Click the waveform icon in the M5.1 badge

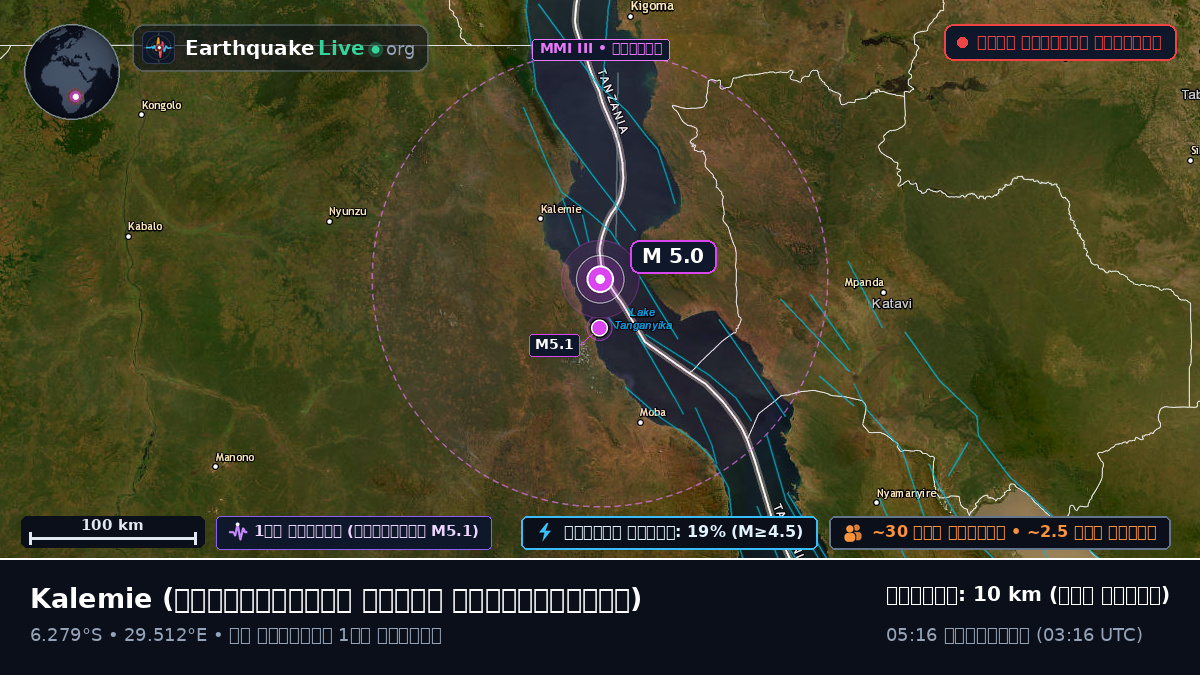point(238,532)
